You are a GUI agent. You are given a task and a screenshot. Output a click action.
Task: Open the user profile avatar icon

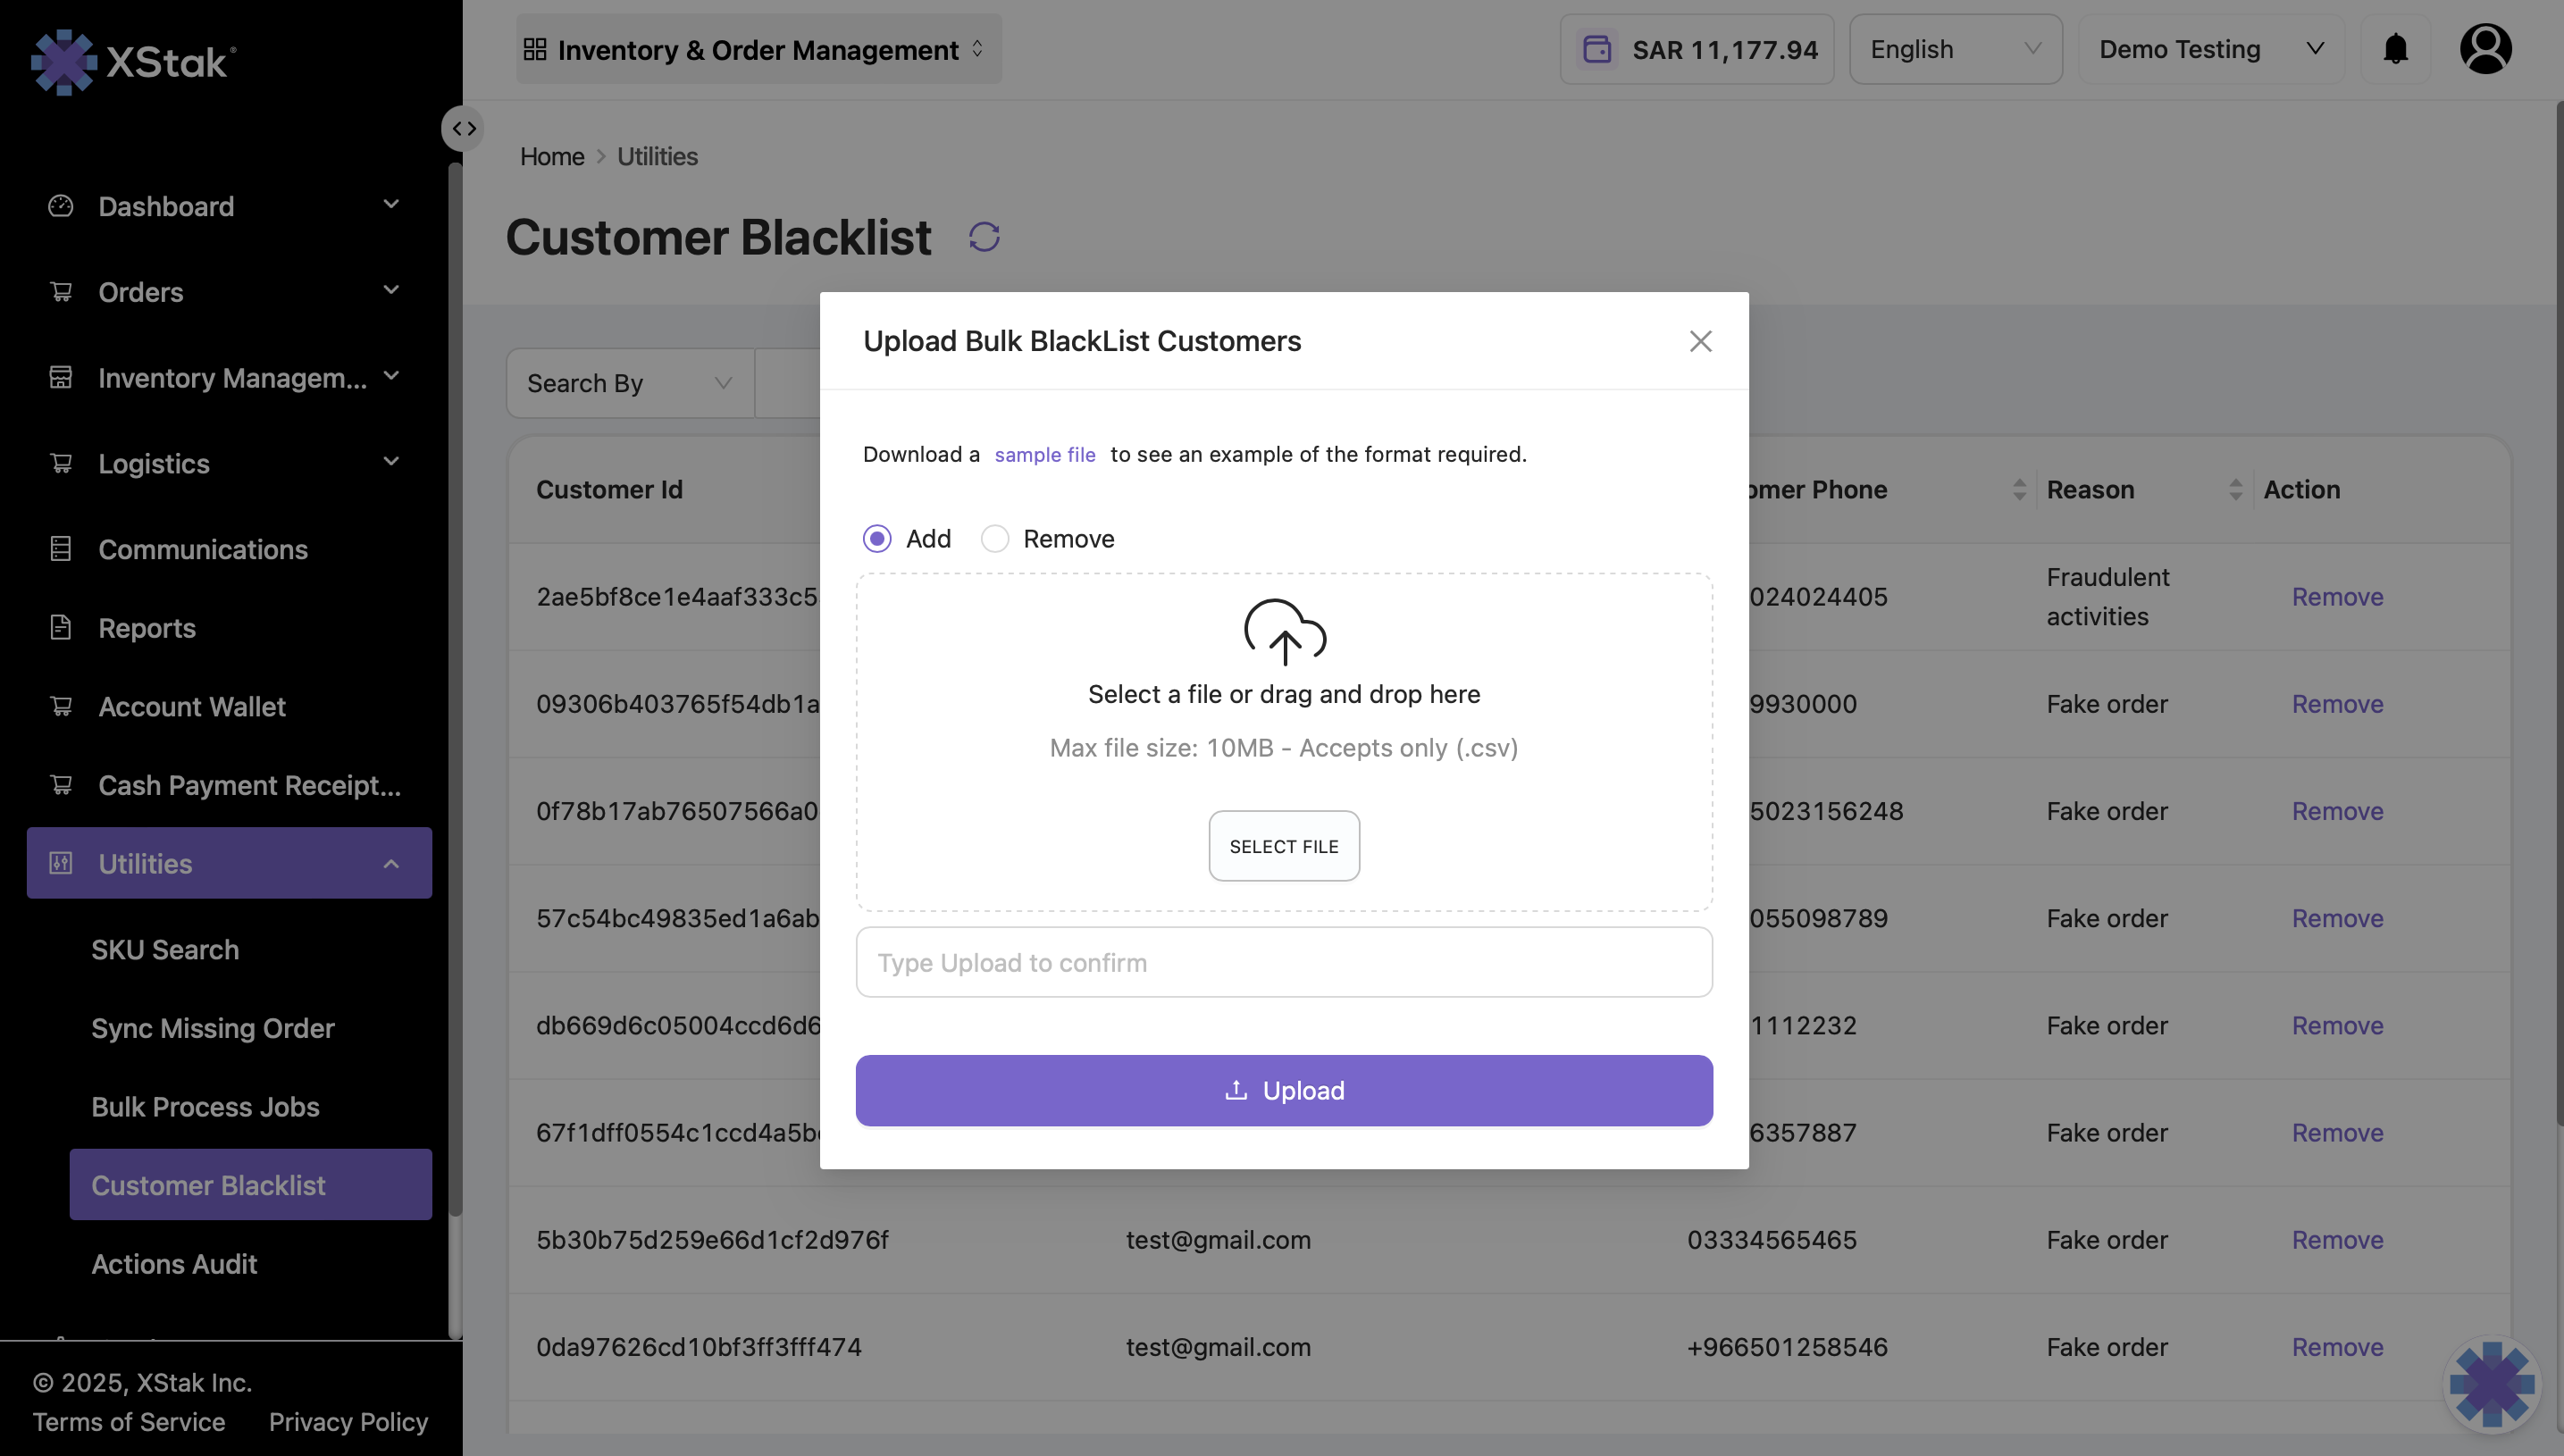pos(2485,49)
